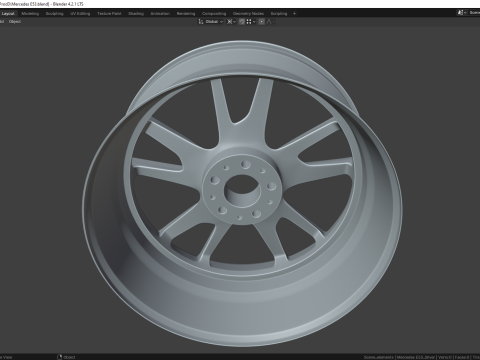Viewport: 480px width, 360px height.
Task: Open the Animation workspace tab
Action: 160,14
